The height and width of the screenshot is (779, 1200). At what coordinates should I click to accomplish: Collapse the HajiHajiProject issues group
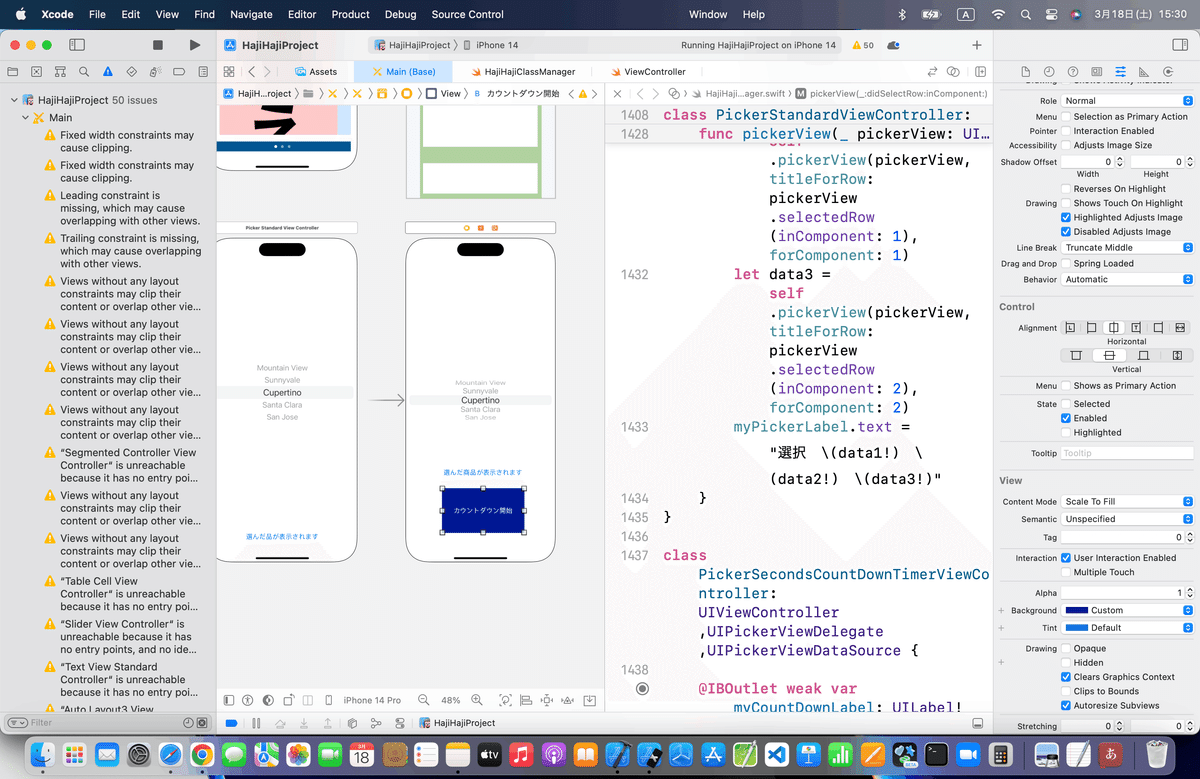coord(15,101)
